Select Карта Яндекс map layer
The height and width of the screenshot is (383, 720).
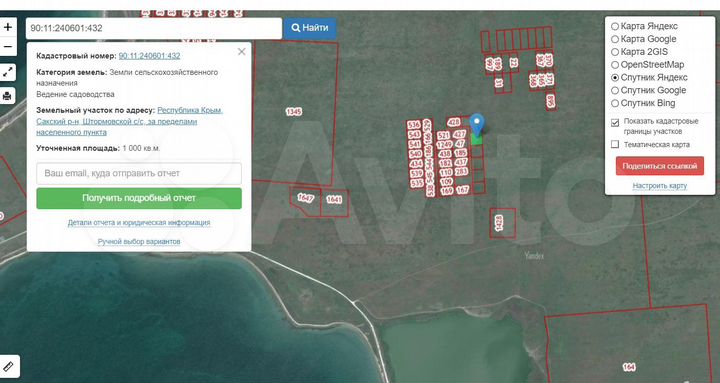[645, 26]
